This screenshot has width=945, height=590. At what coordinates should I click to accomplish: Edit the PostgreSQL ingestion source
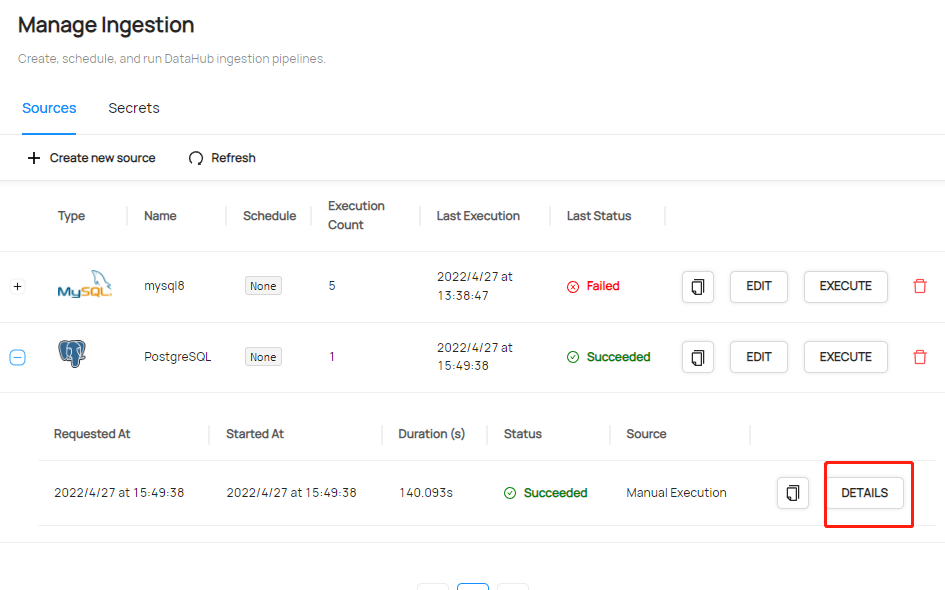click(758, 356)
